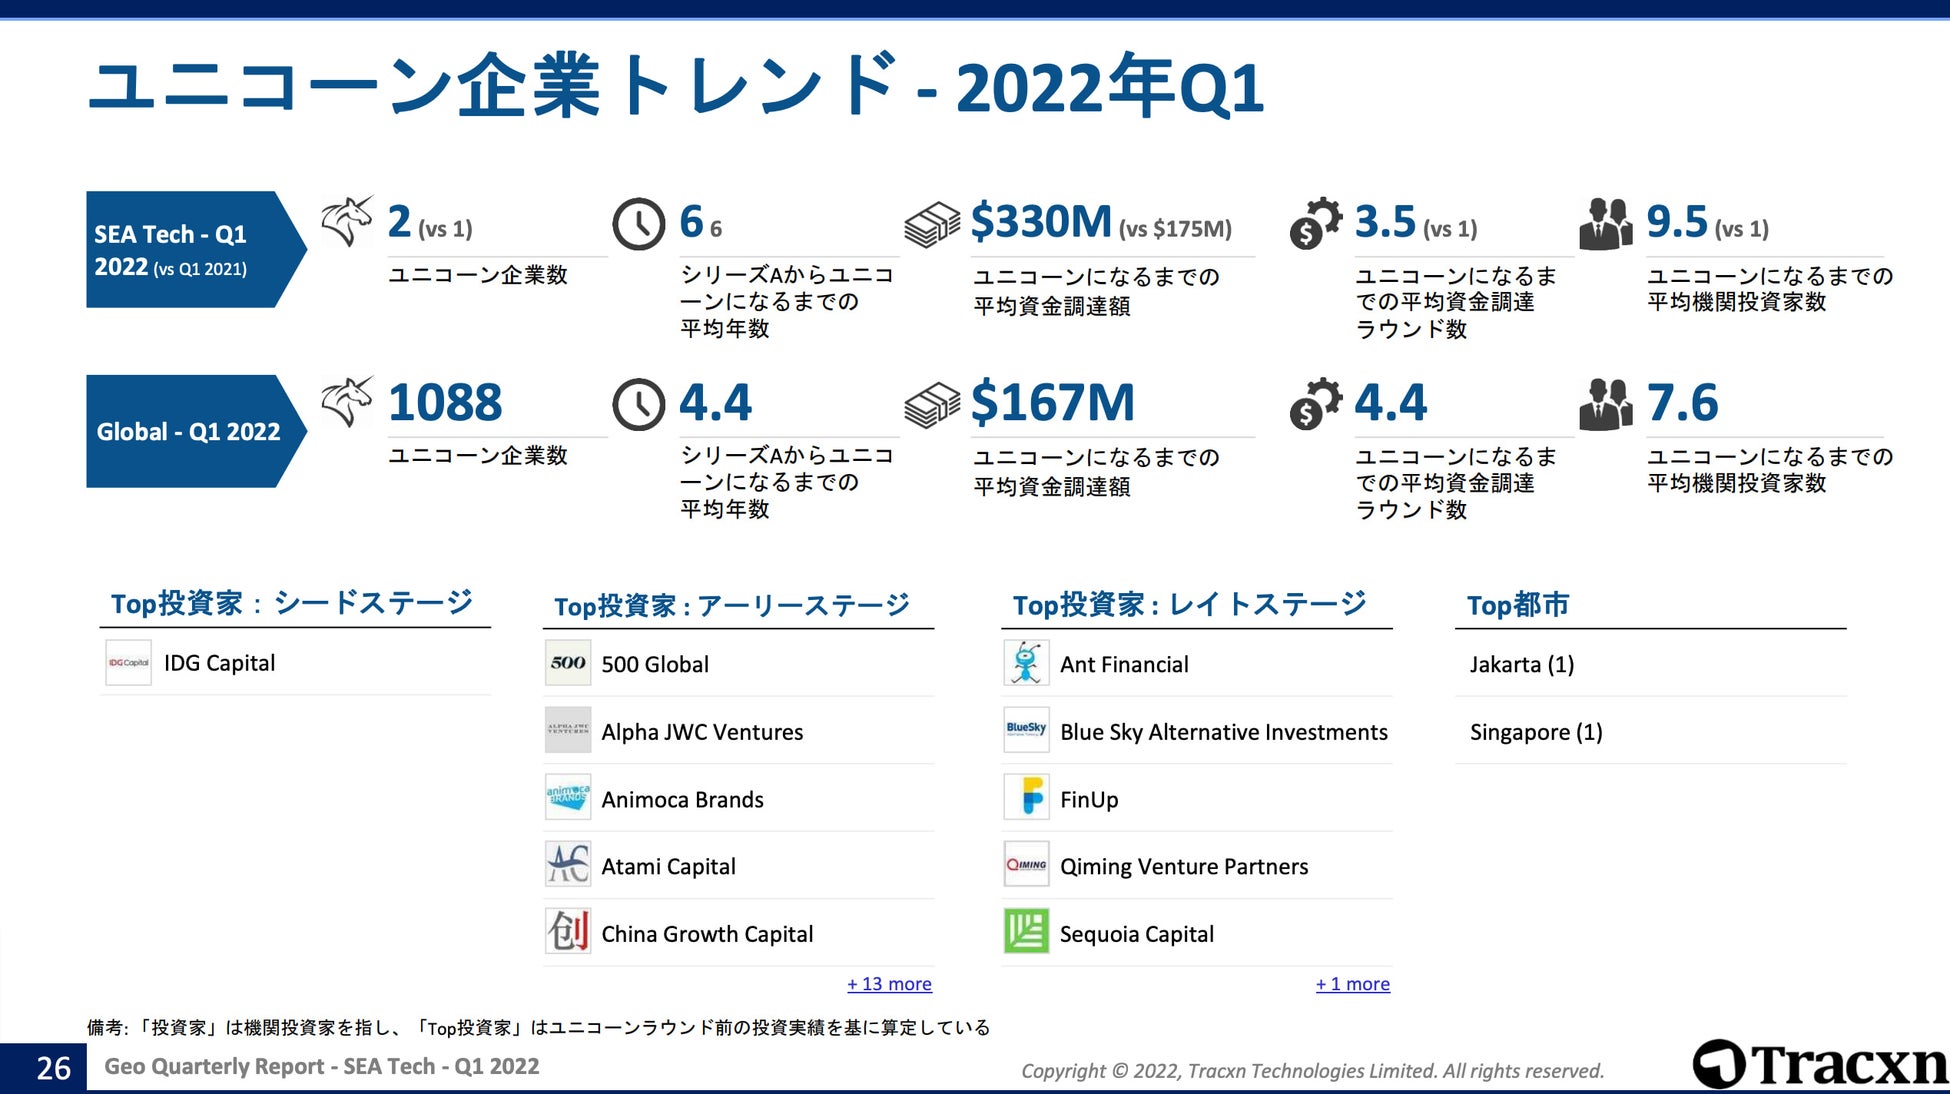Click the Alpha JWC Ventures entry
This screenshot has height=1094, width=1950.
click(x=702, y=732)
